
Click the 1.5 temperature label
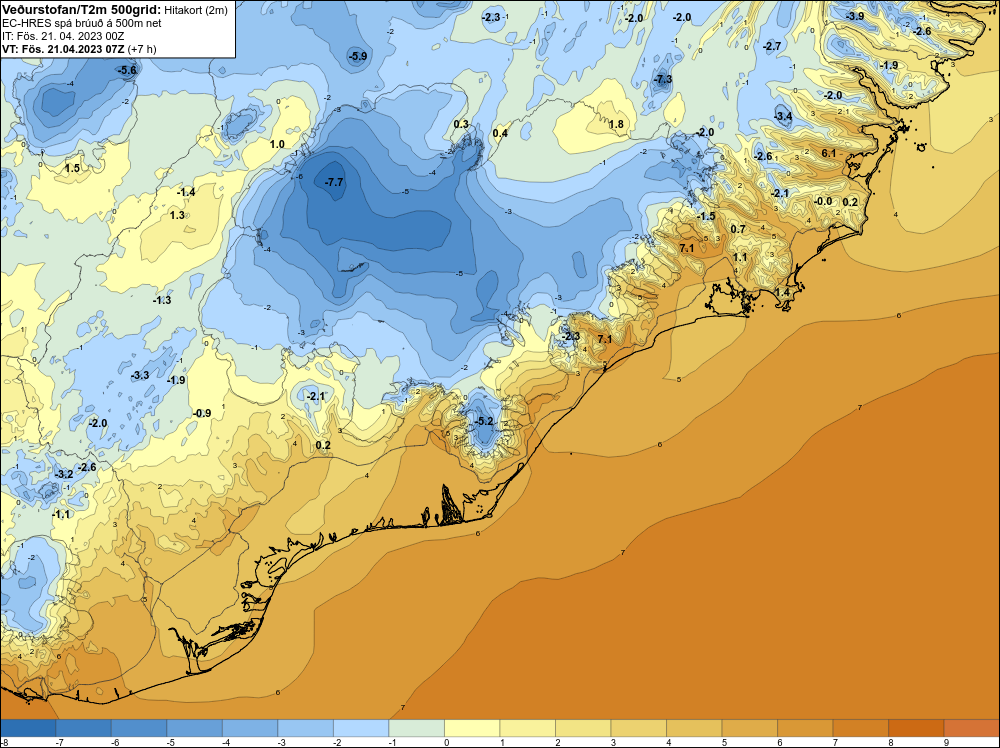click(72, 168)
